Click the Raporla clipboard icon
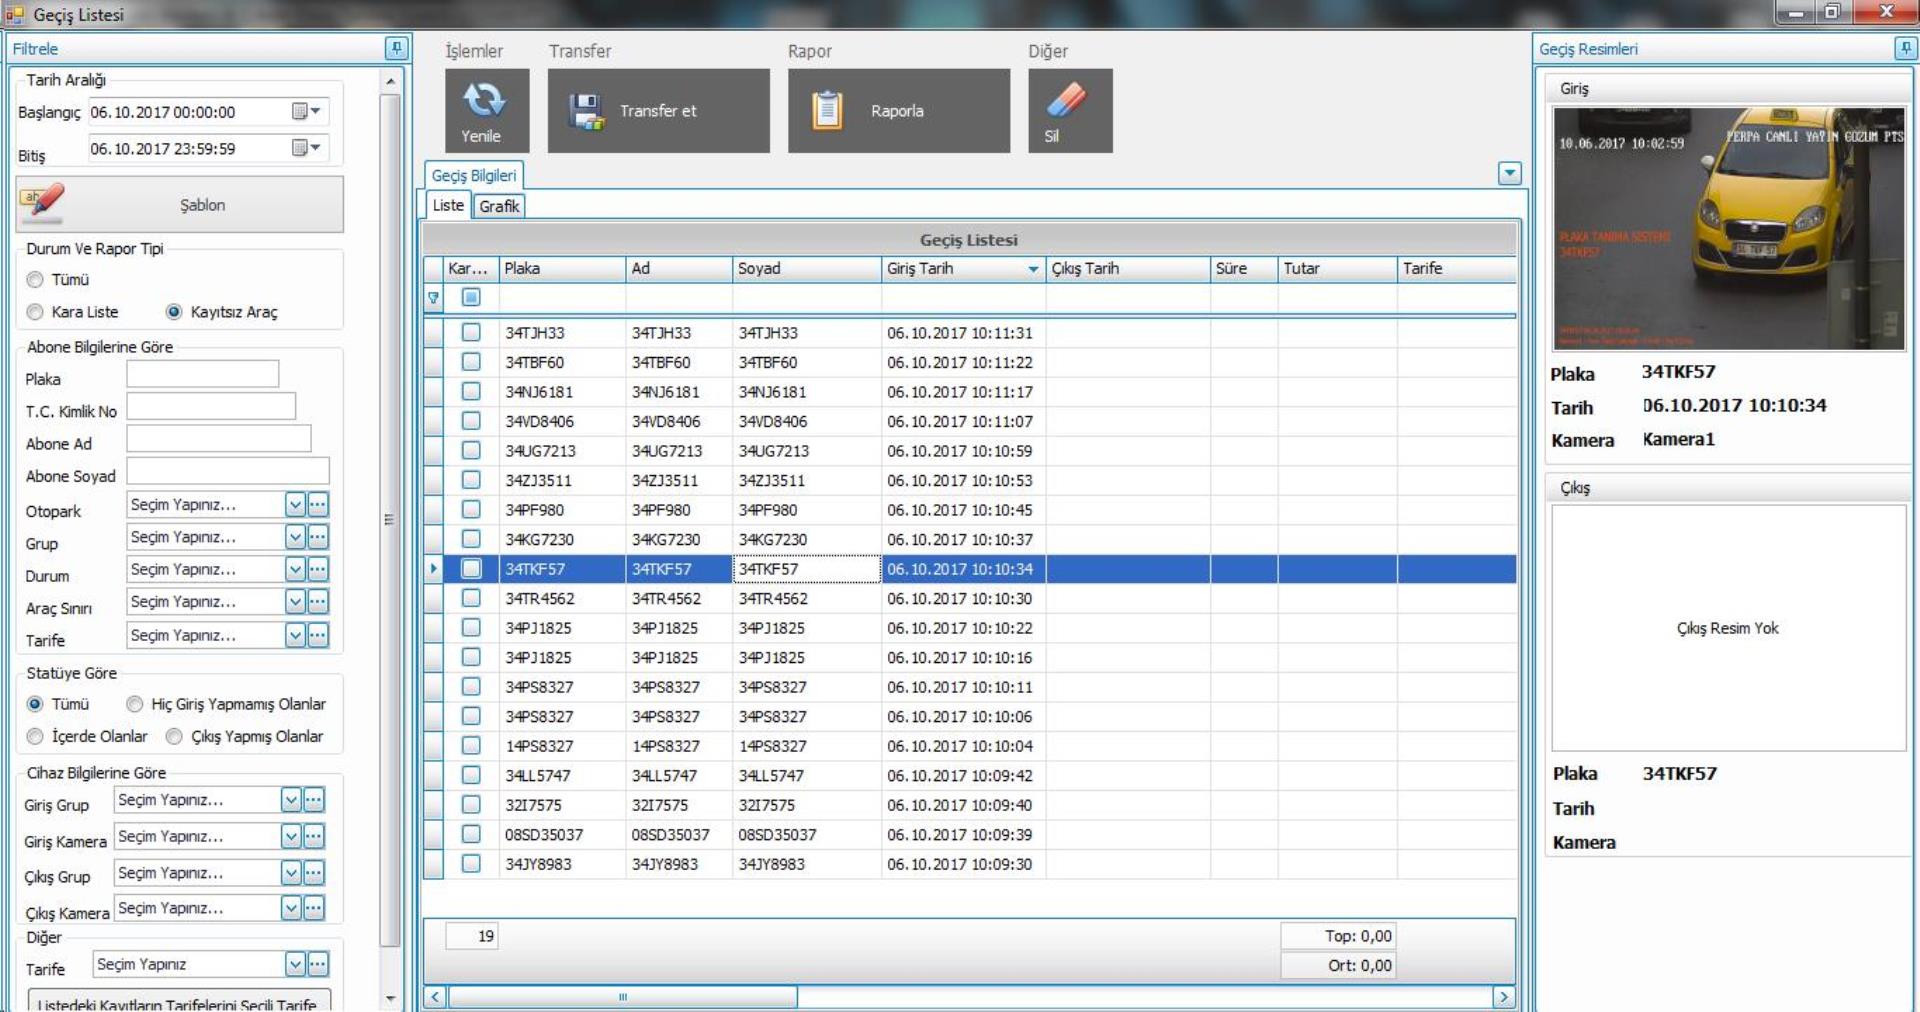1920x1012 pixels. [827, 111]
